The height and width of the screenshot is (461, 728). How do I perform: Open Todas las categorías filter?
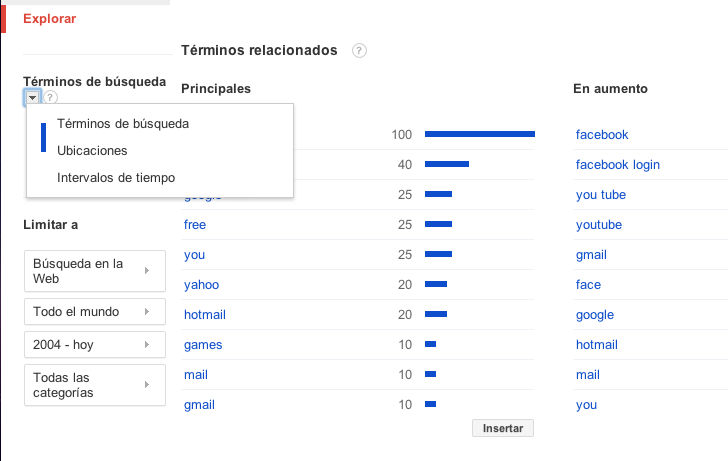pos(92,385)
